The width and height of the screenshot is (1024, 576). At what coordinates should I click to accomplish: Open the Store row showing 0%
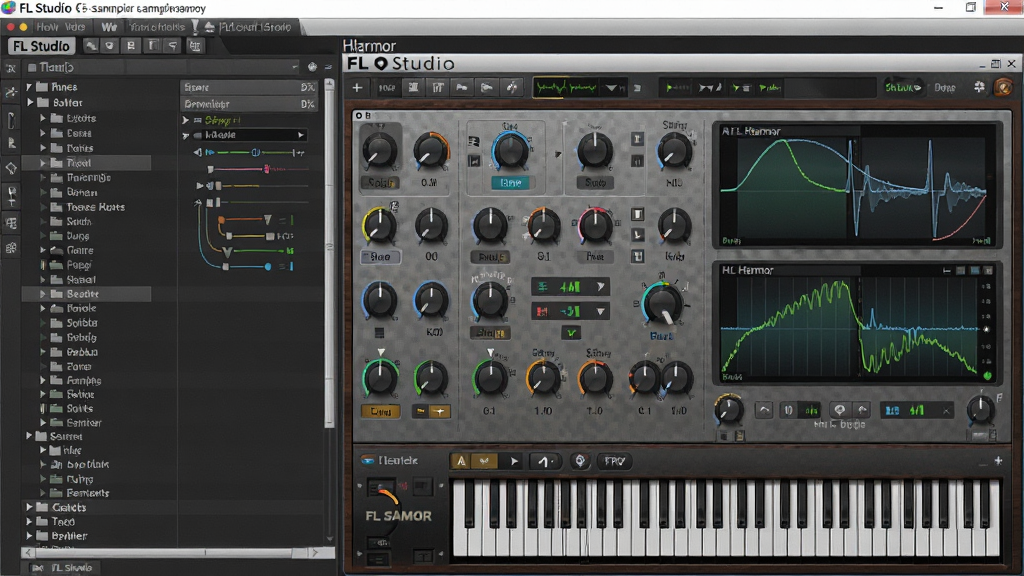[249, 87]
